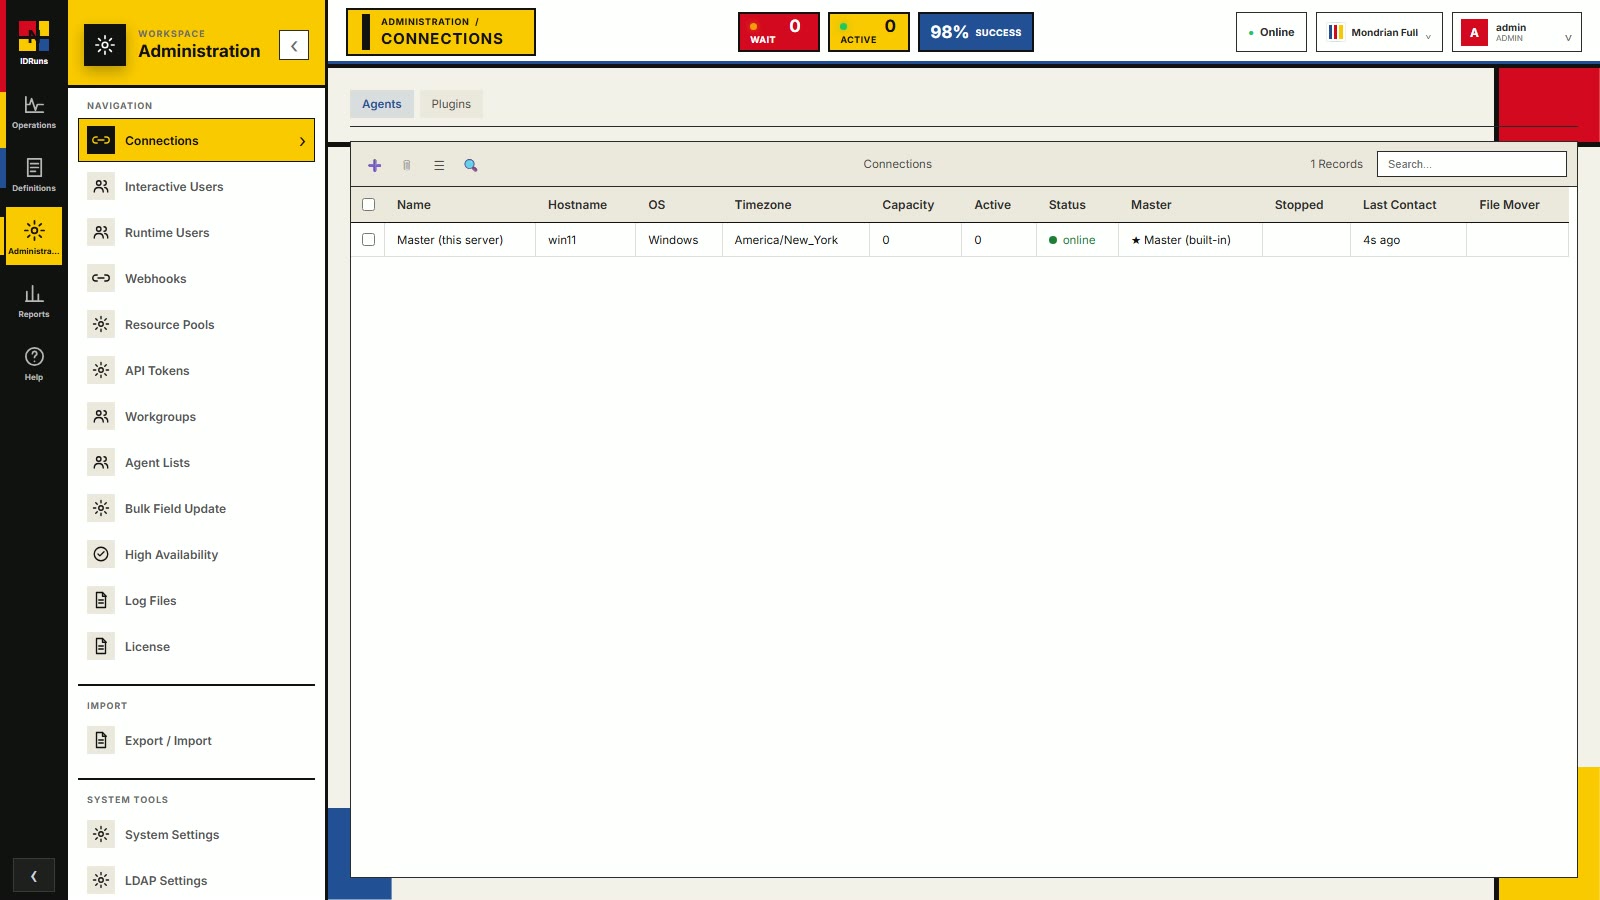Open Agent Lists in navigation
The height and width of the screenshot is (900, 1600).
[196, 462]
